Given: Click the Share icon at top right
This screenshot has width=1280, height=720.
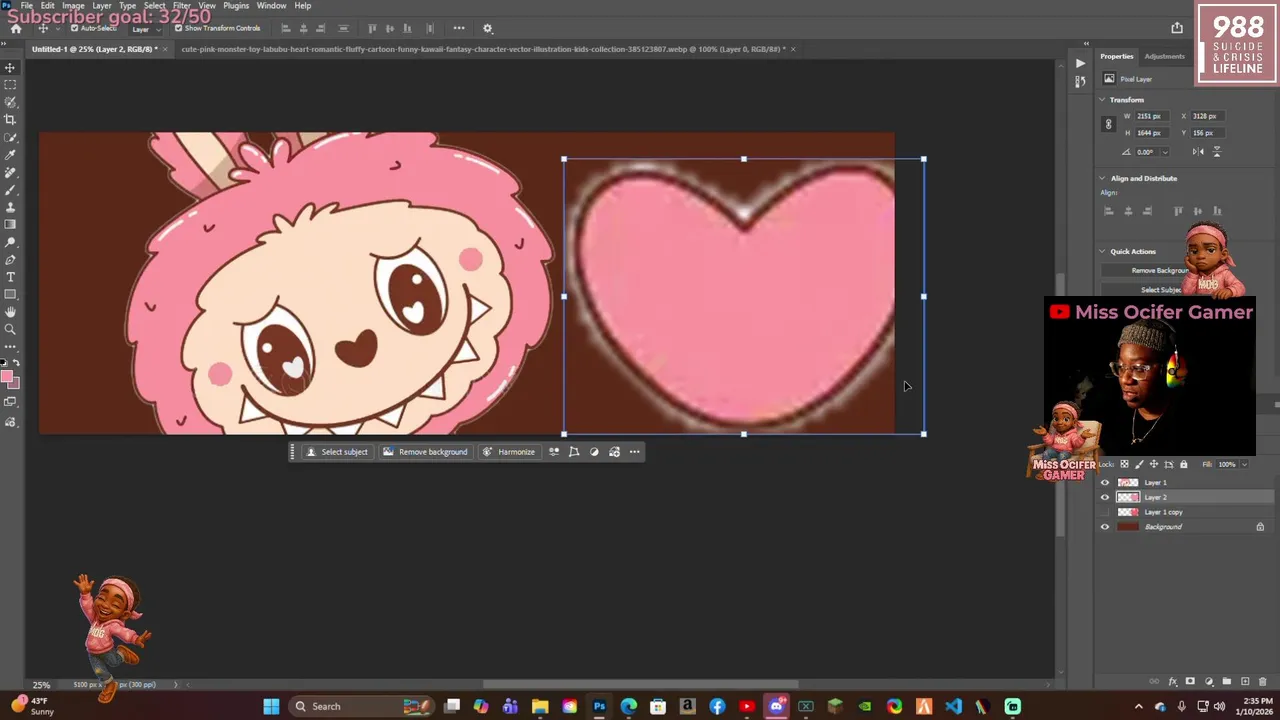Looking at the screenshot, I should point(1177,28).
